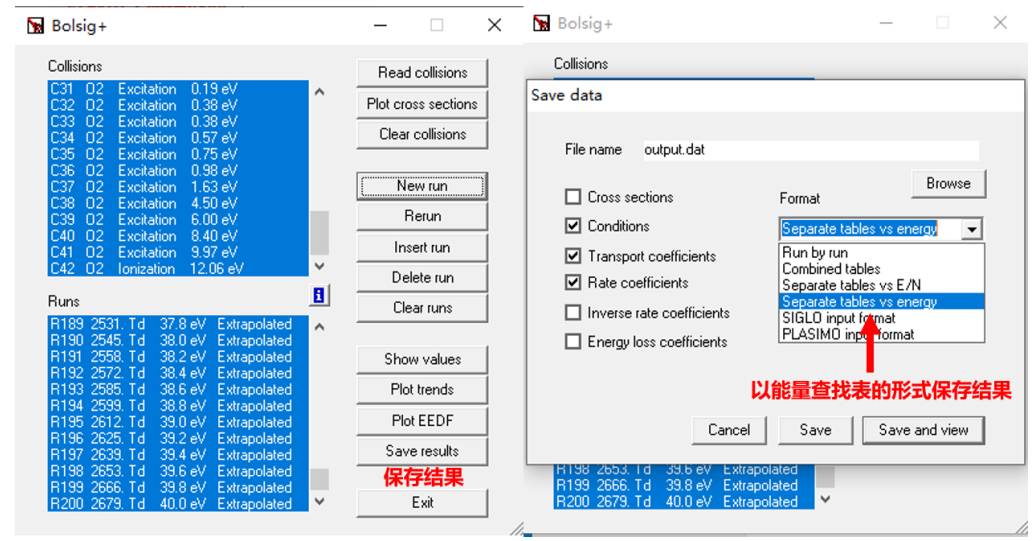Select collision C37 O2 Excitation 1.63 eV
Screen dimensions: 1035x541
pyautogui.click(x=178, y=187)
